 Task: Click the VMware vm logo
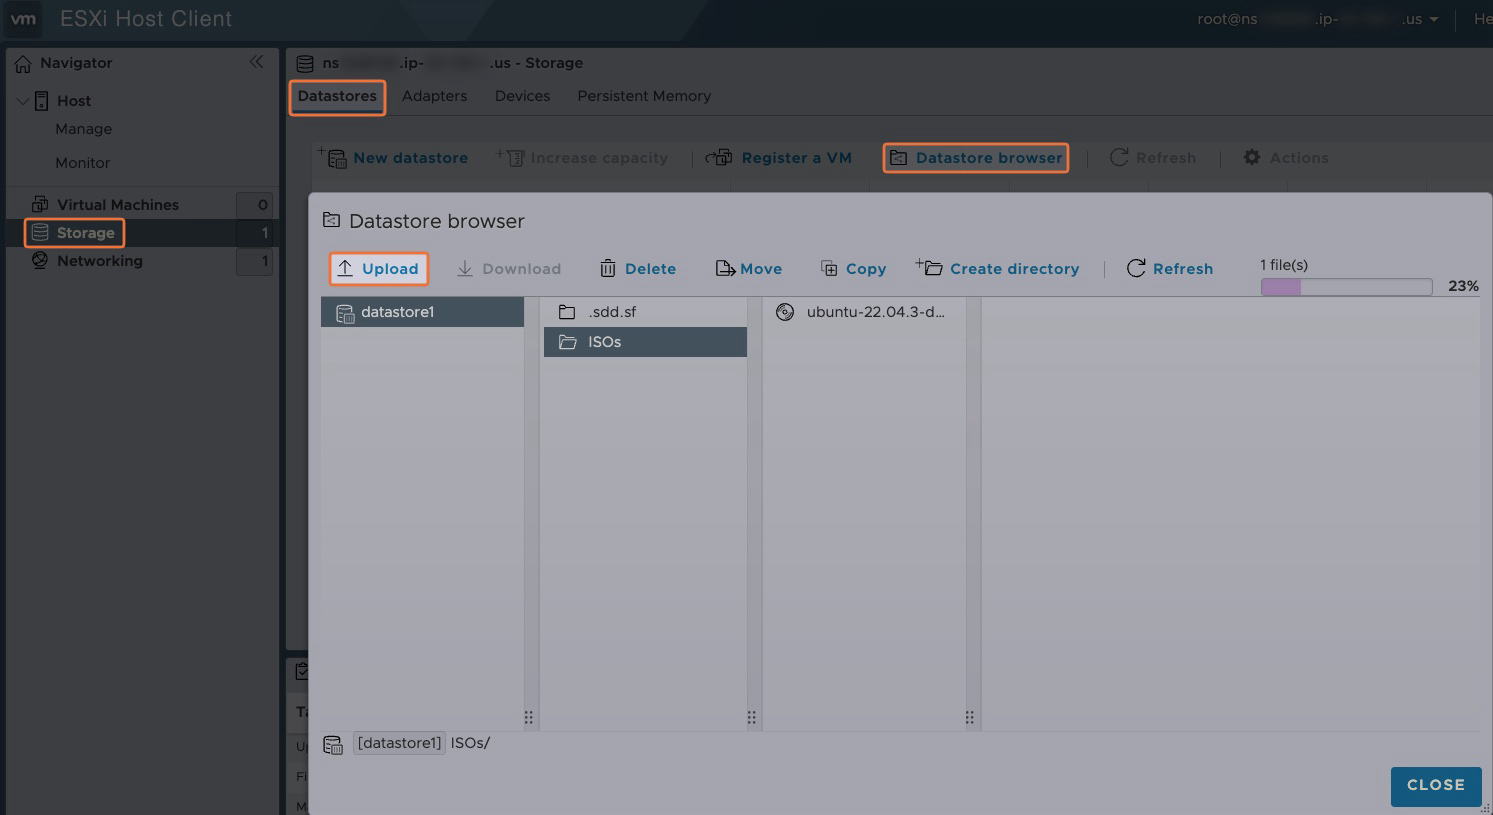pyautogui.click(x=22, y=19)
